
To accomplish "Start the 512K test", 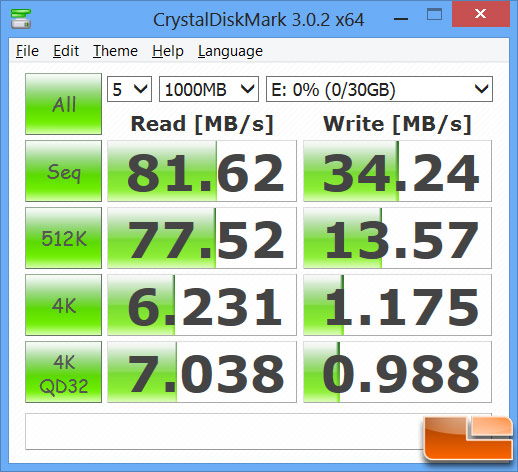I will [x=63, y=238].
